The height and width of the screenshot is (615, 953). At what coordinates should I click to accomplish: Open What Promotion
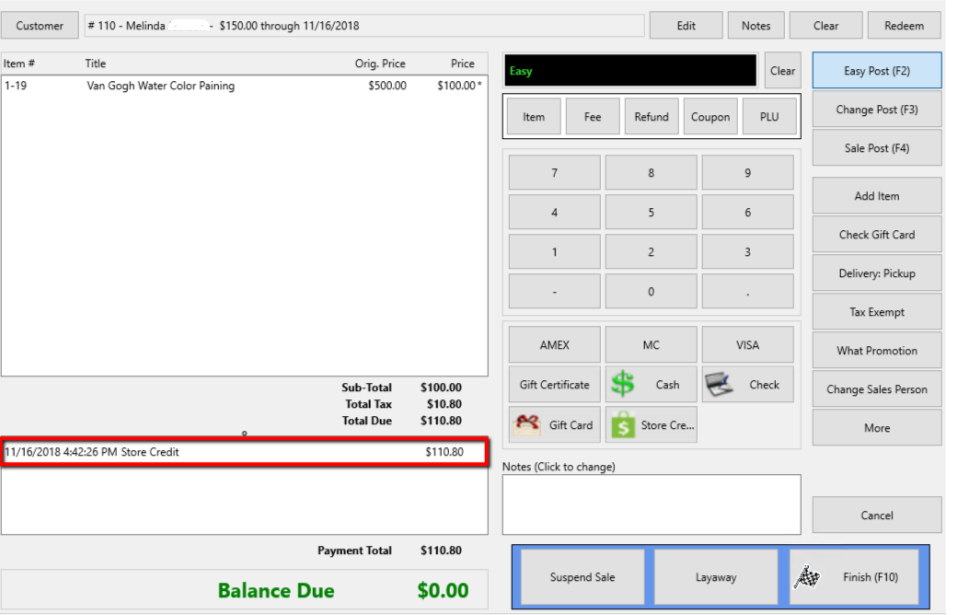click(877, 351)
